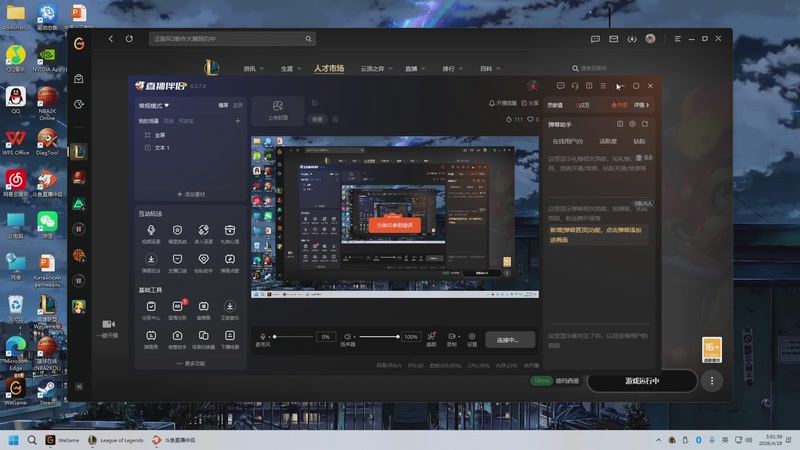Click the WeGame search input field
Screen dimensions: 800x450
232,39
